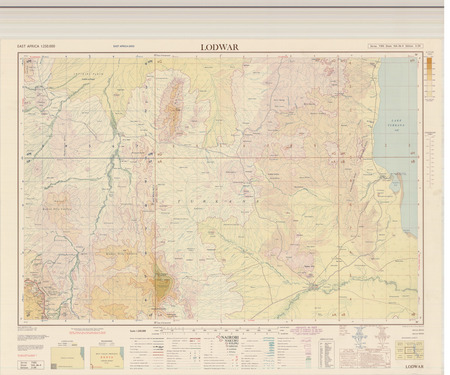The height and width of the screenshot is (375, 450).
Task: Click the Lodwar town symbol at the road junction
Action: pyautogui.click(x=313, y=286)
